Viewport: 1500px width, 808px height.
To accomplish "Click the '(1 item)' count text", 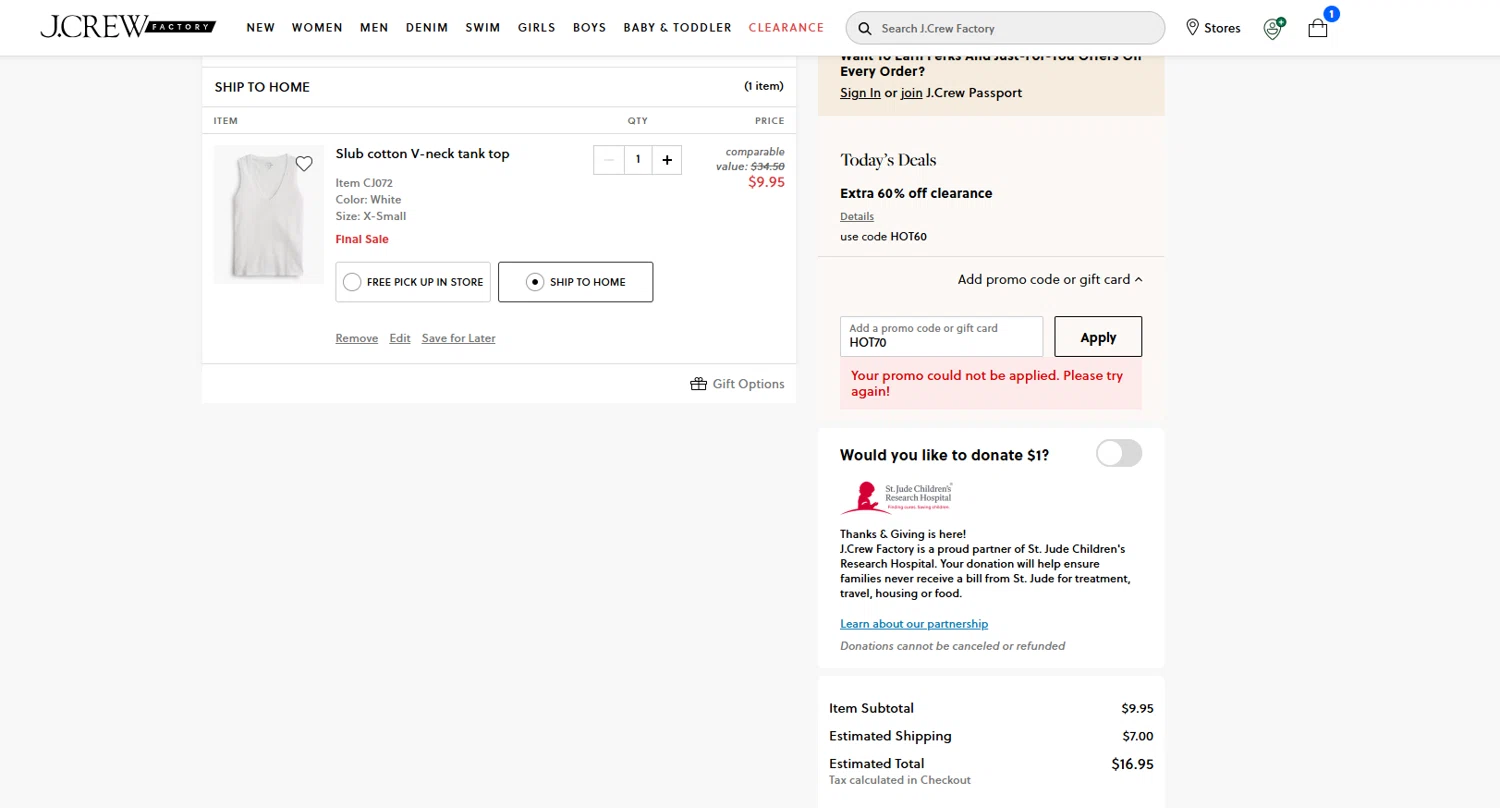I will pyautogui.click(x=764, y=87).
